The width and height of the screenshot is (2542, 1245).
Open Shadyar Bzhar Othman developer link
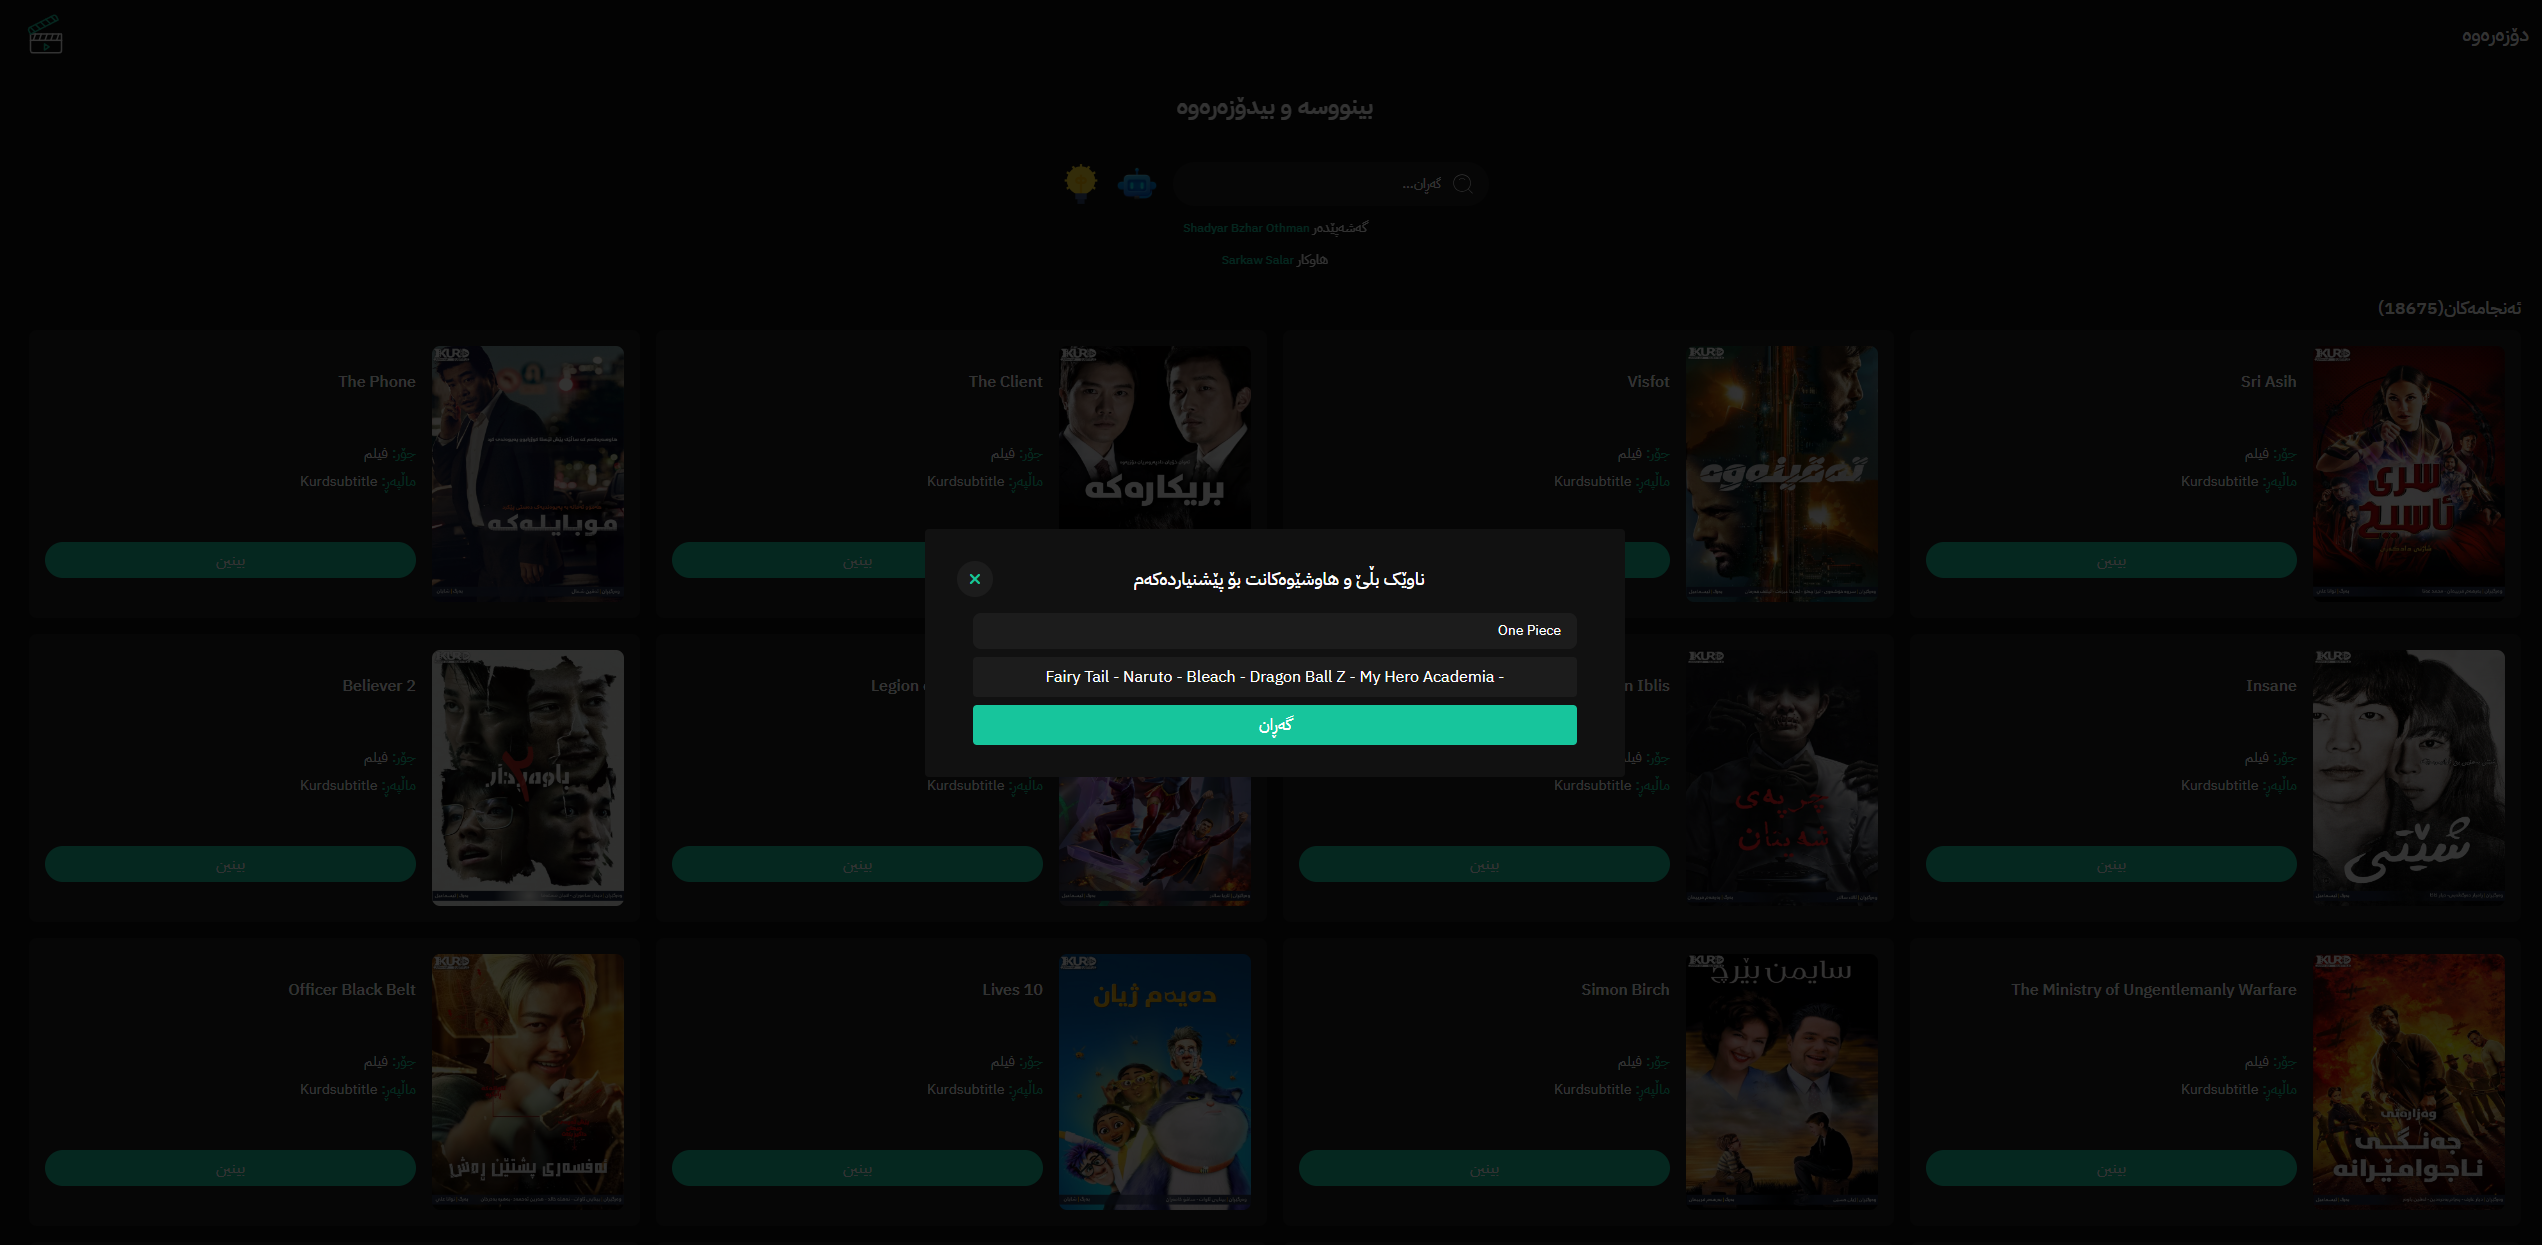click(1245, 228)
